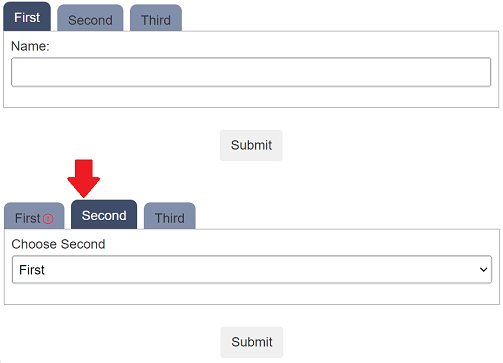This screenshot has height=363, width=503.
Task: Select the dark Second tab under the red arrow
Action: tap(104, 215)
